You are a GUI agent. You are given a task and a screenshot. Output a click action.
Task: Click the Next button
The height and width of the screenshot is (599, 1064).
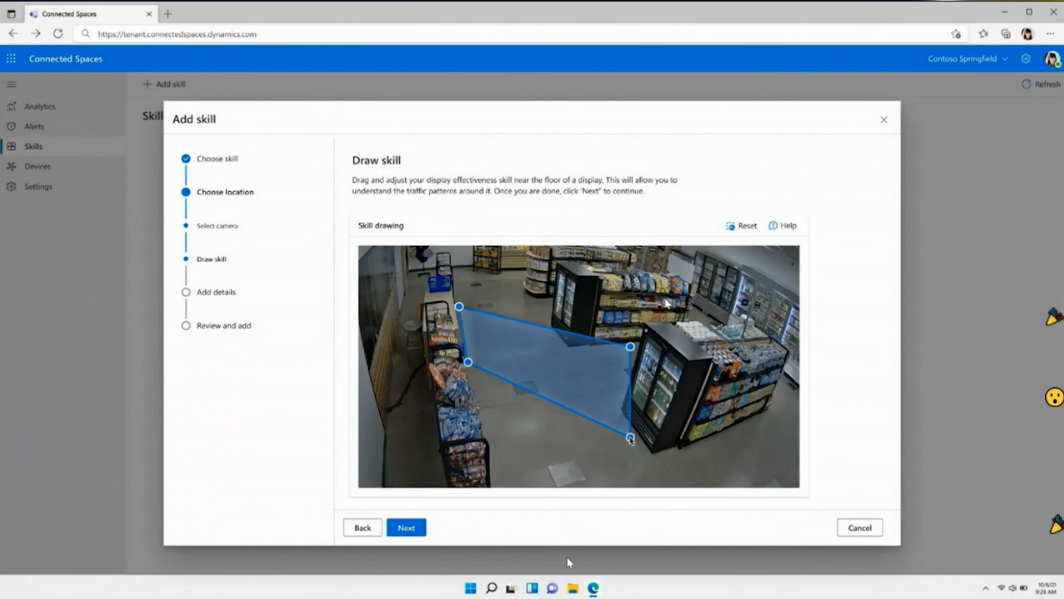[x=406, y=528]
